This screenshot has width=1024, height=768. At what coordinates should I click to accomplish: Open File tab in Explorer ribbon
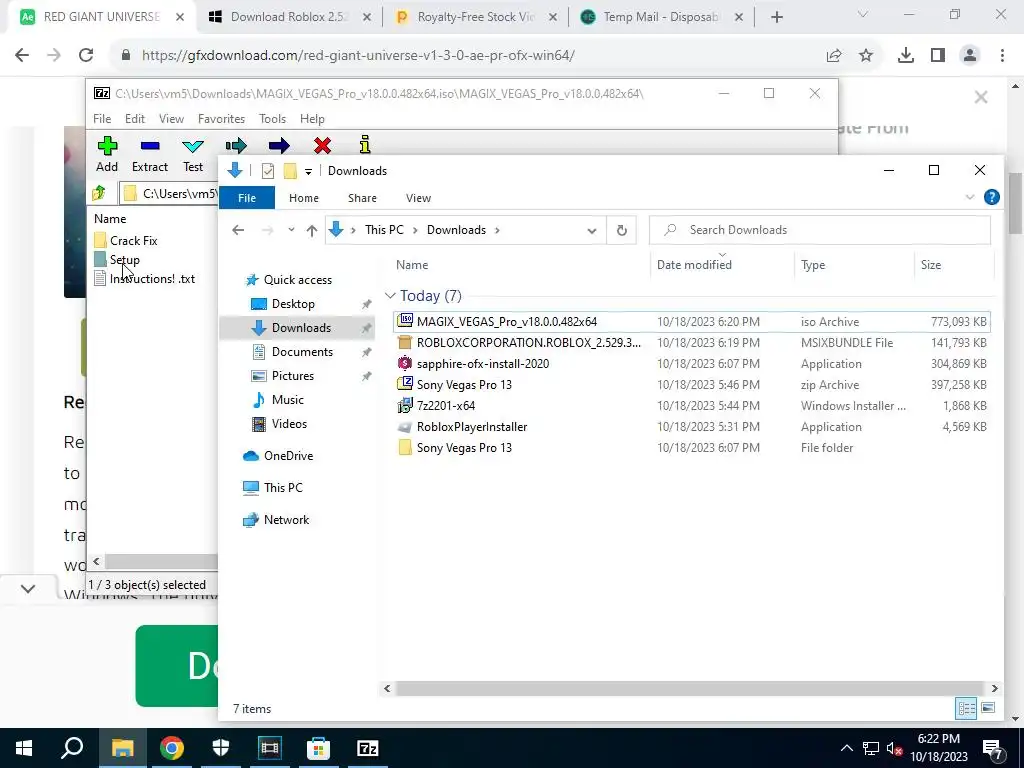(x=247, y=198)
